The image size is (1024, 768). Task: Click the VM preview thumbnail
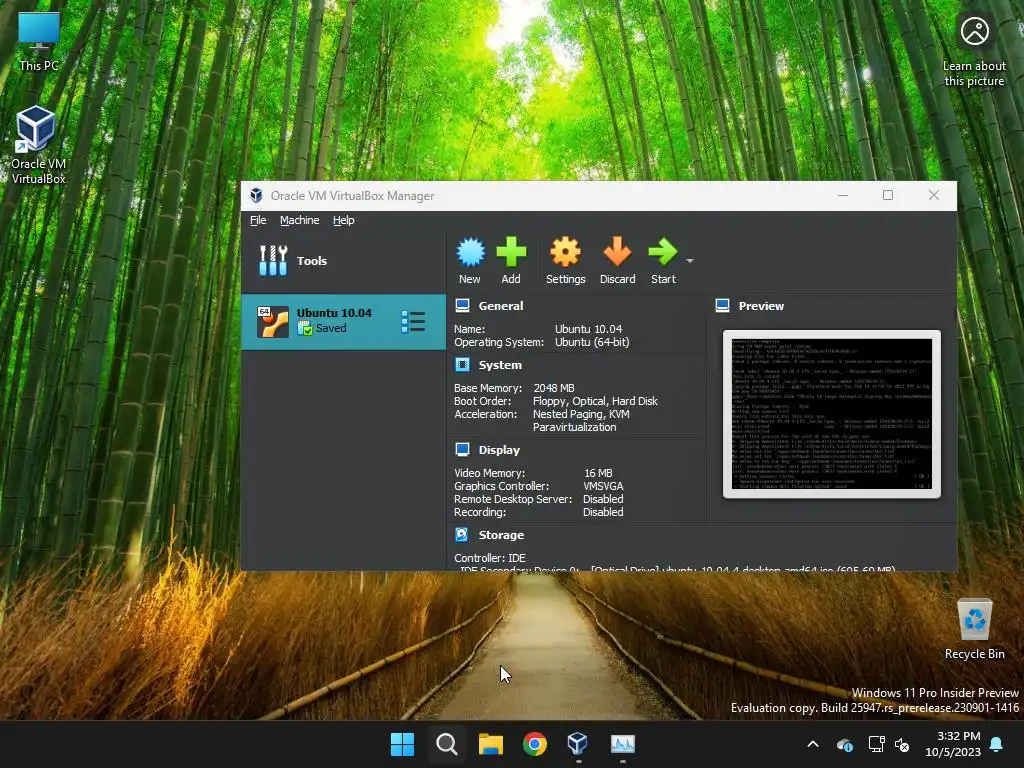click(831, 414)
